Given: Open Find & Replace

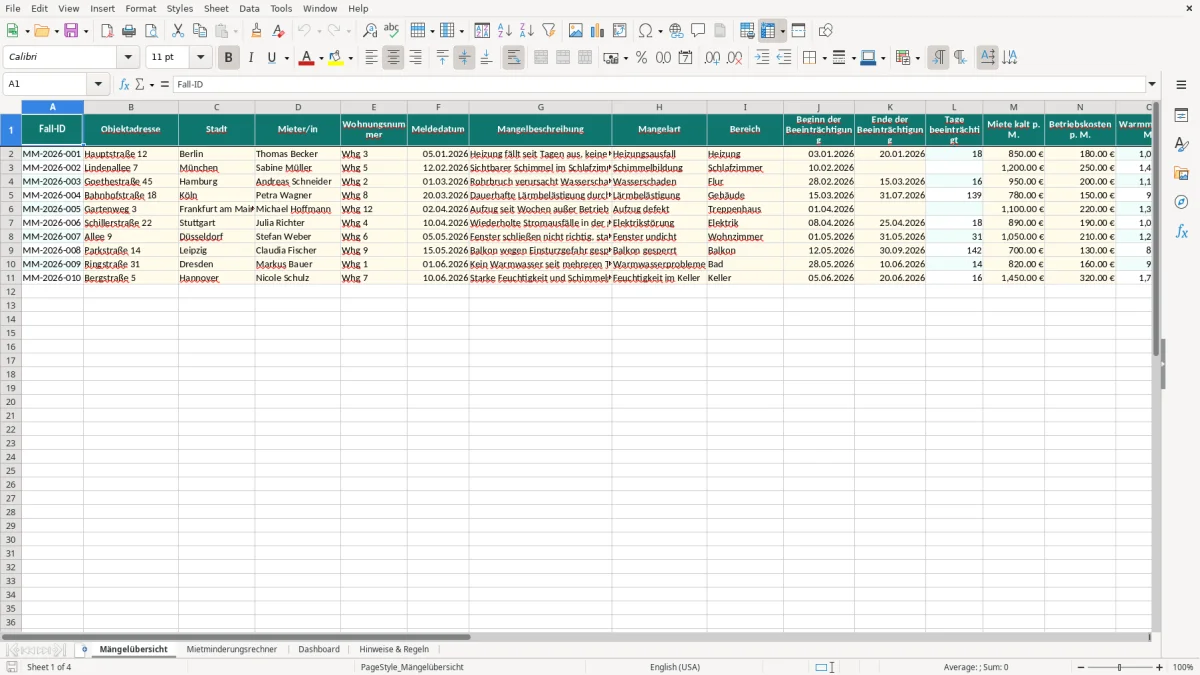Looking at the screenshot, I should click(370, 31).
